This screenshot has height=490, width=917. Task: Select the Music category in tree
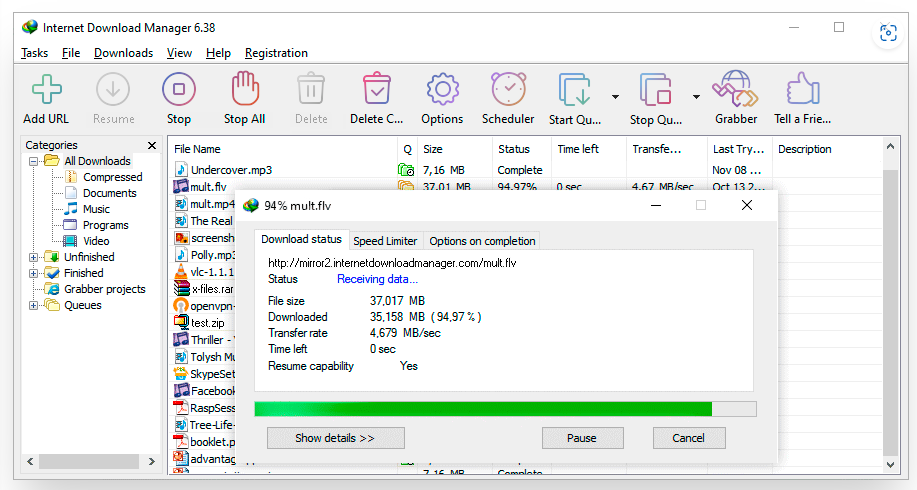point(96,209)
